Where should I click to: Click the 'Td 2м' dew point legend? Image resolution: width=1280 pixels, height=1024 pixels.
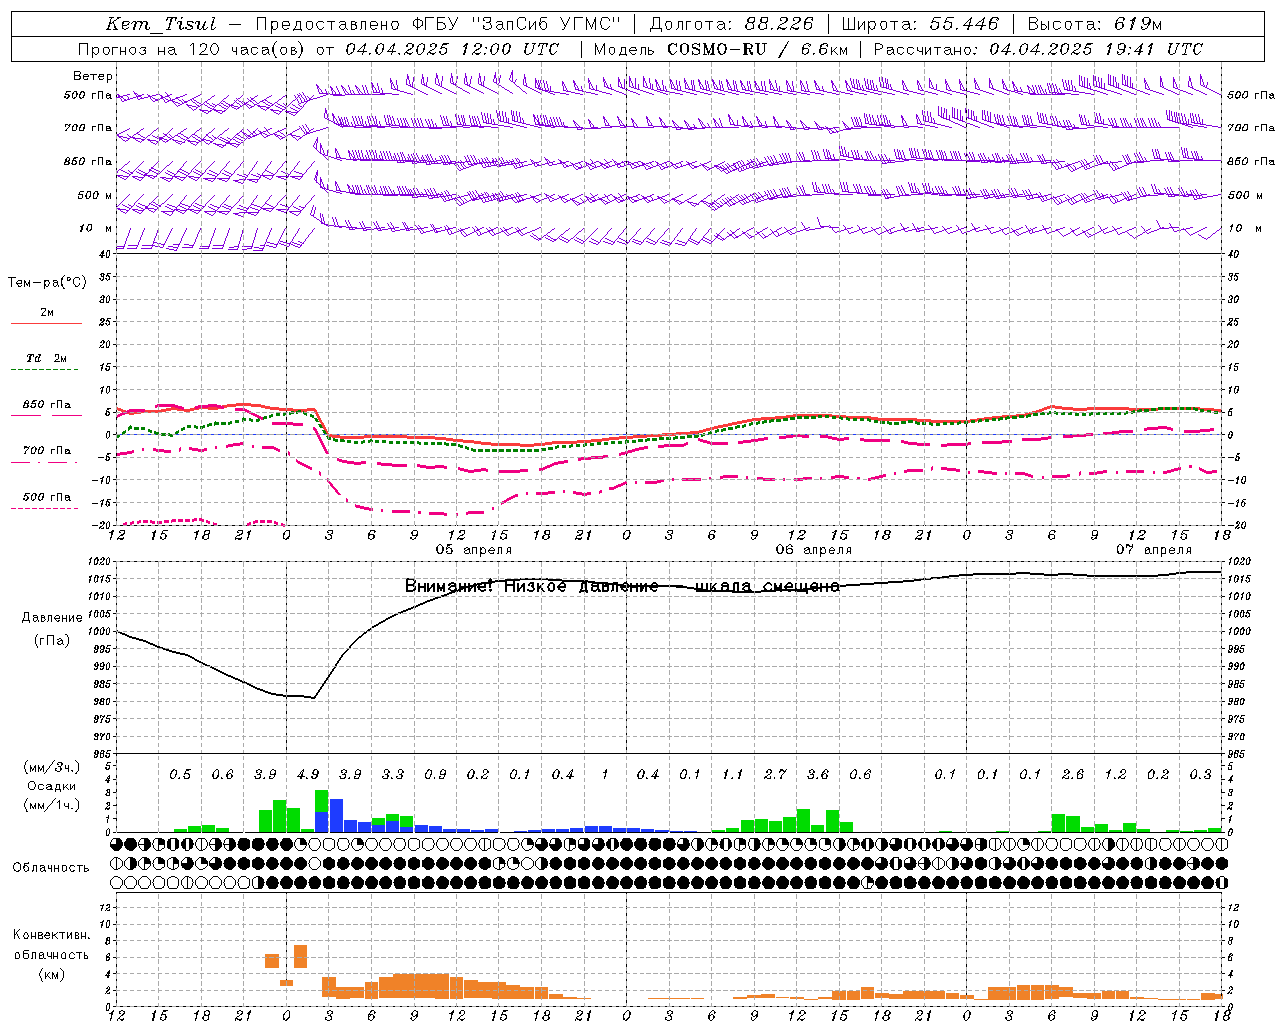point(47,358)
